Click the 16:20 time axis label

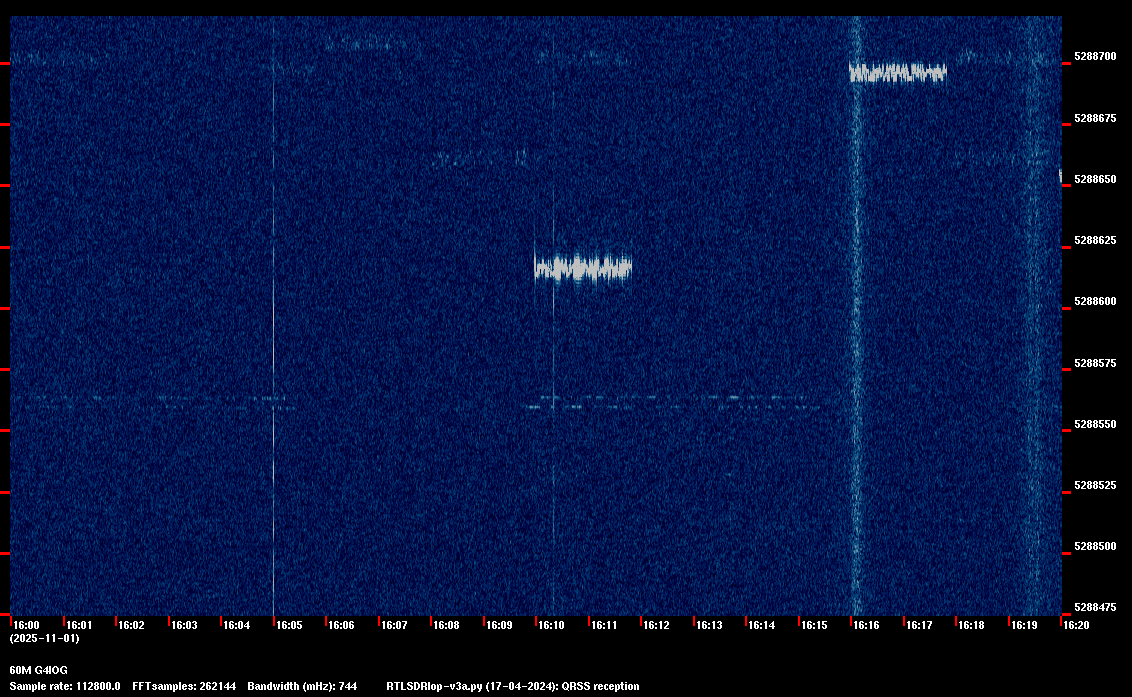[1076, 625]
